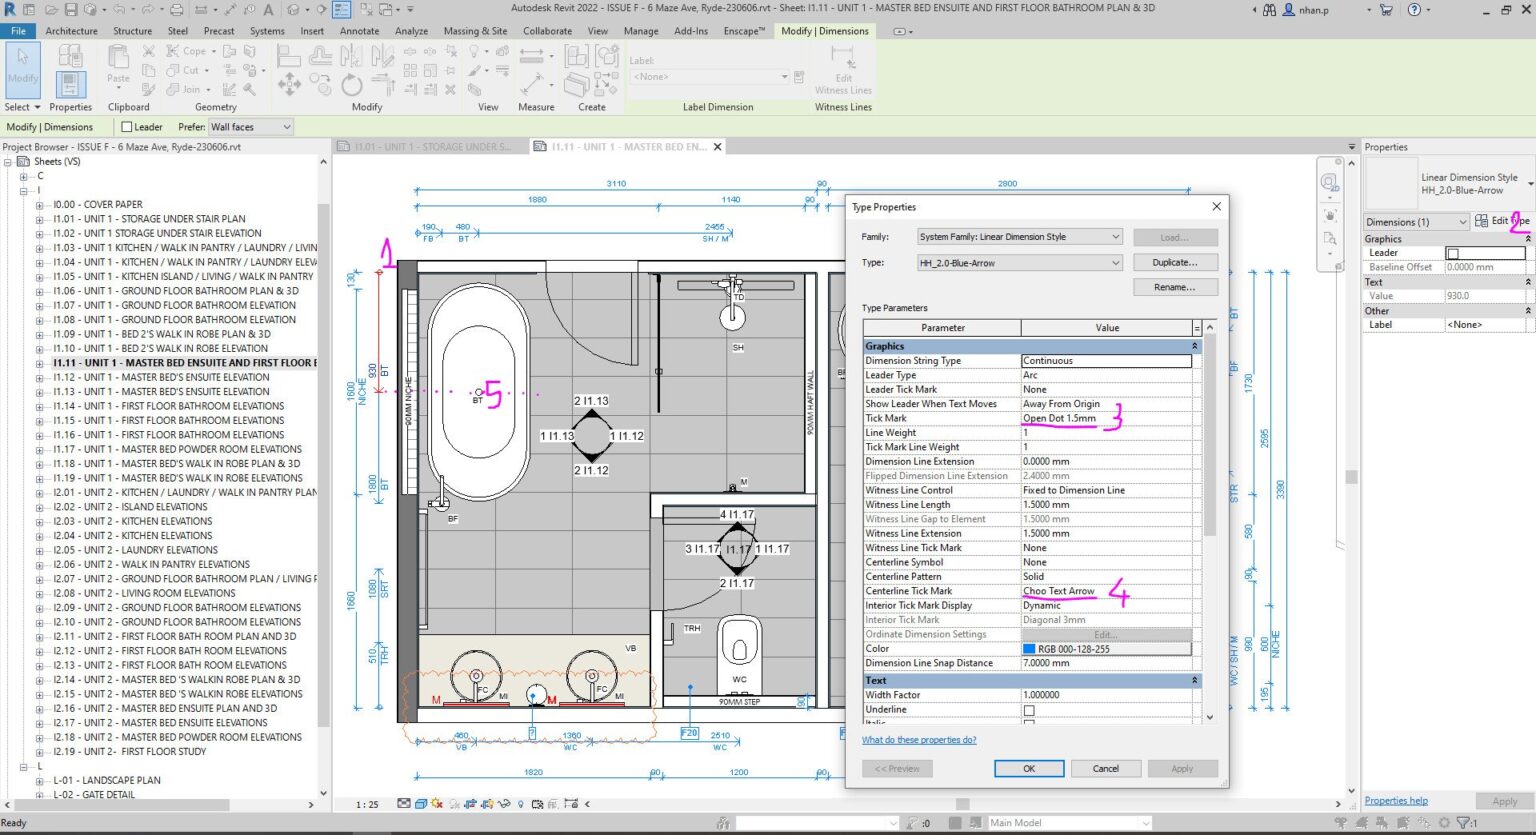Activate the Rotate tool in Modify panel
Image resolution: width=1536 pixels, height=835 pixels.
(351, 84)
